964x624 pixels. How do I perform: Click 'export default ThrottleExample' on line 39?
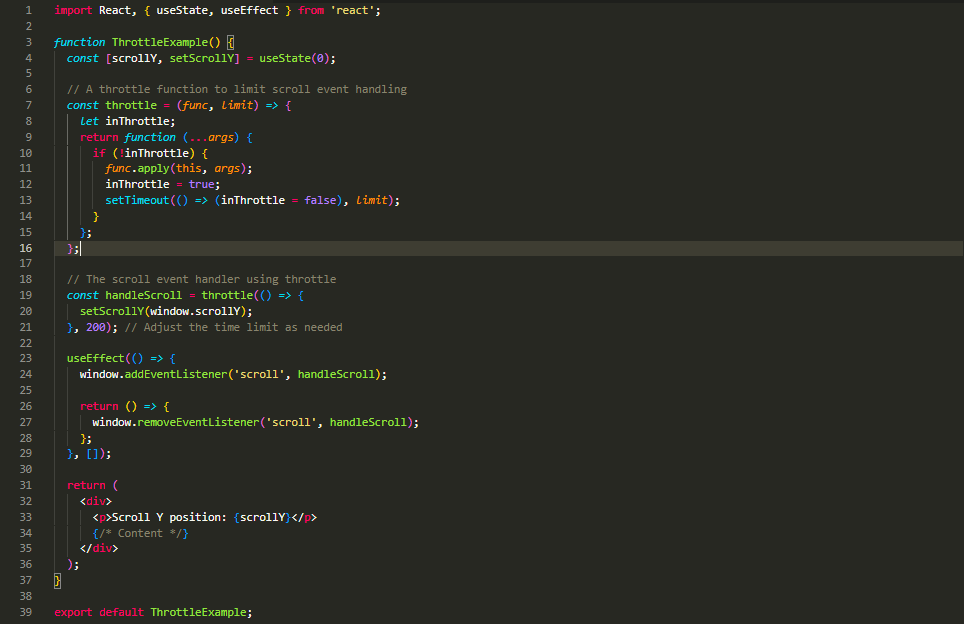150,612
